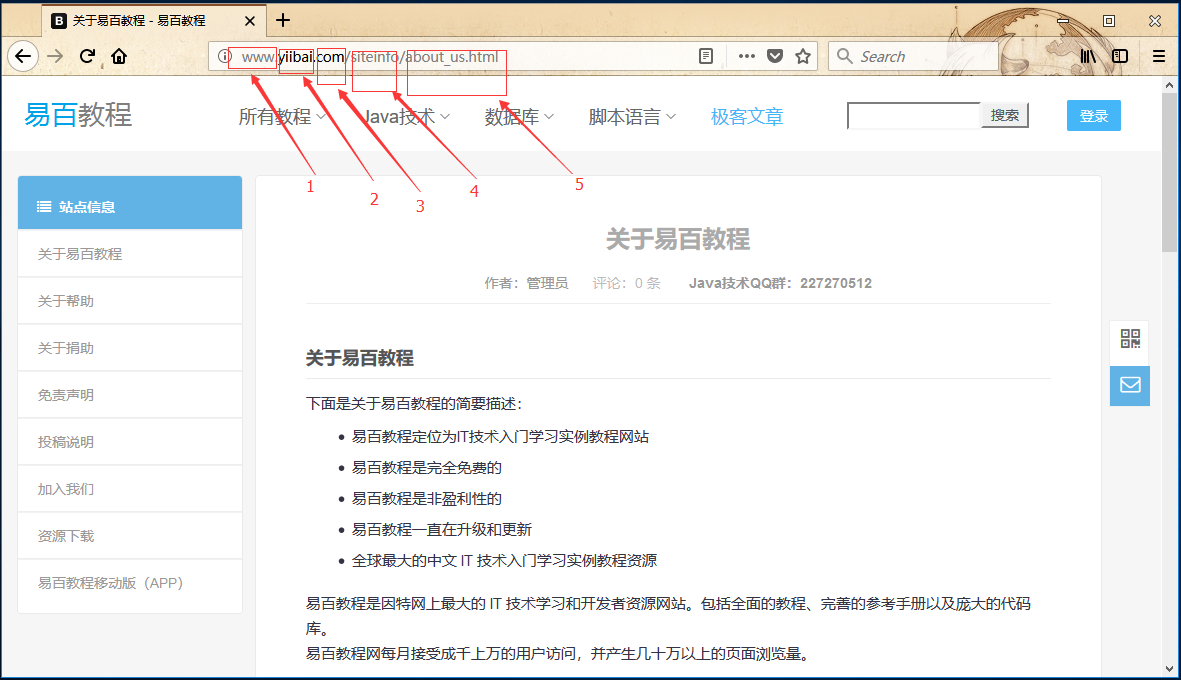This screenshot has height=680, width=1181.
Task: Click the envelope mail icon on the right
Action: point(1130,385)
